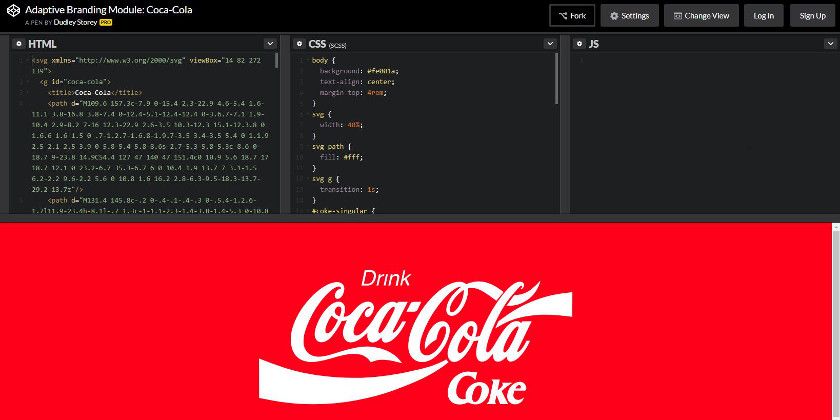840x420 pixels.
Task: Fork this pen
Action: (x=572, y=16)
